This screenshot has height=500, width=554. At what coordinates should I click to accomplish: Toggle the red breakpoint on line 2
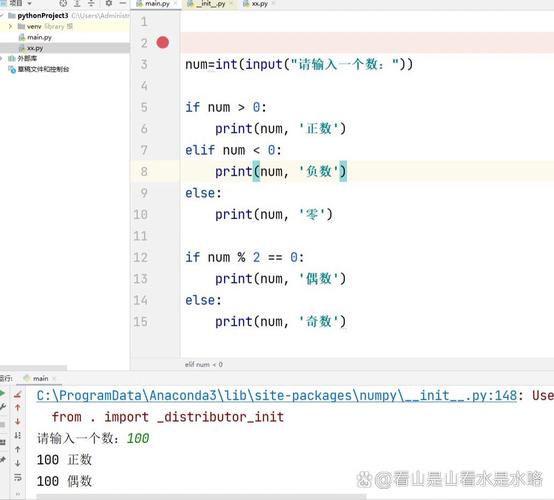click(x=163, y=42)
